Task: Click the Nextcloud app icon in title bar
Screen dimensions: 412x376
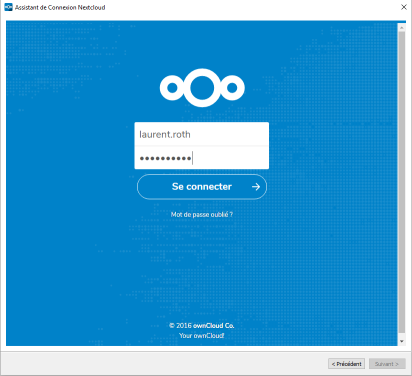Action: pyautogui.click(x=8, y=7)
